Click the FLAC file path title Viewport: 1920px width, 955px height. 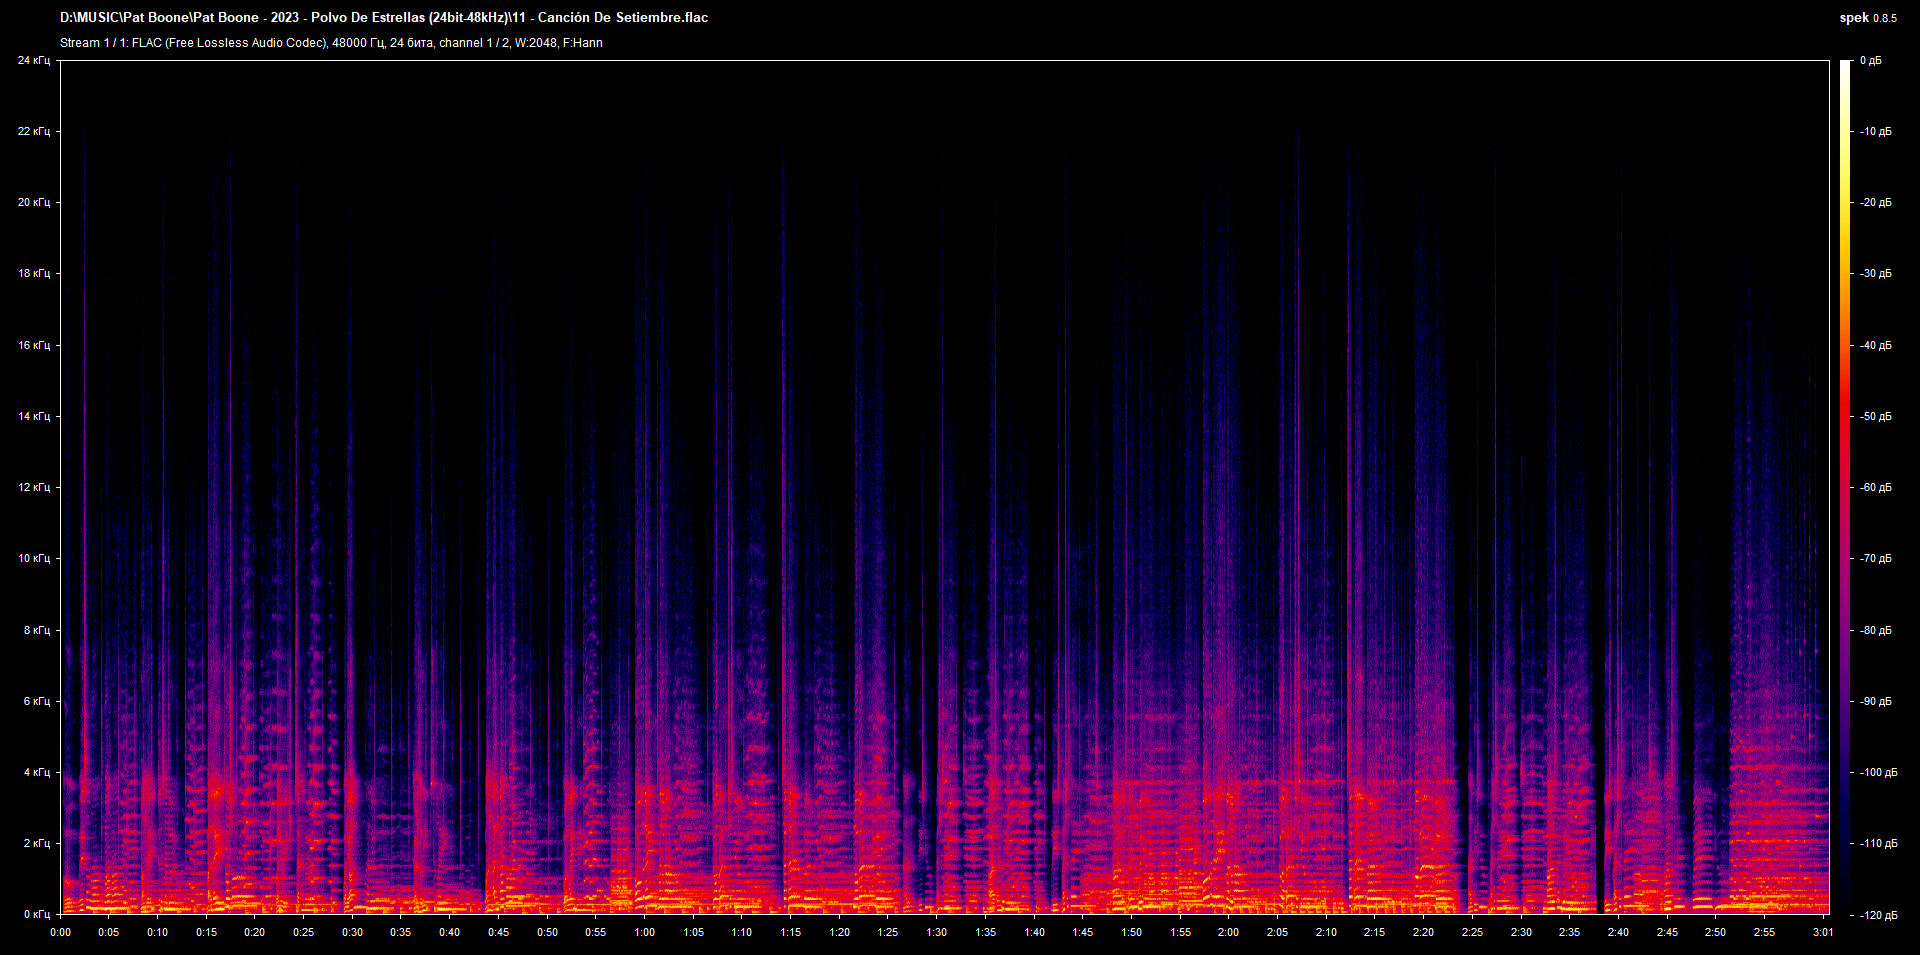pos(384,18)
